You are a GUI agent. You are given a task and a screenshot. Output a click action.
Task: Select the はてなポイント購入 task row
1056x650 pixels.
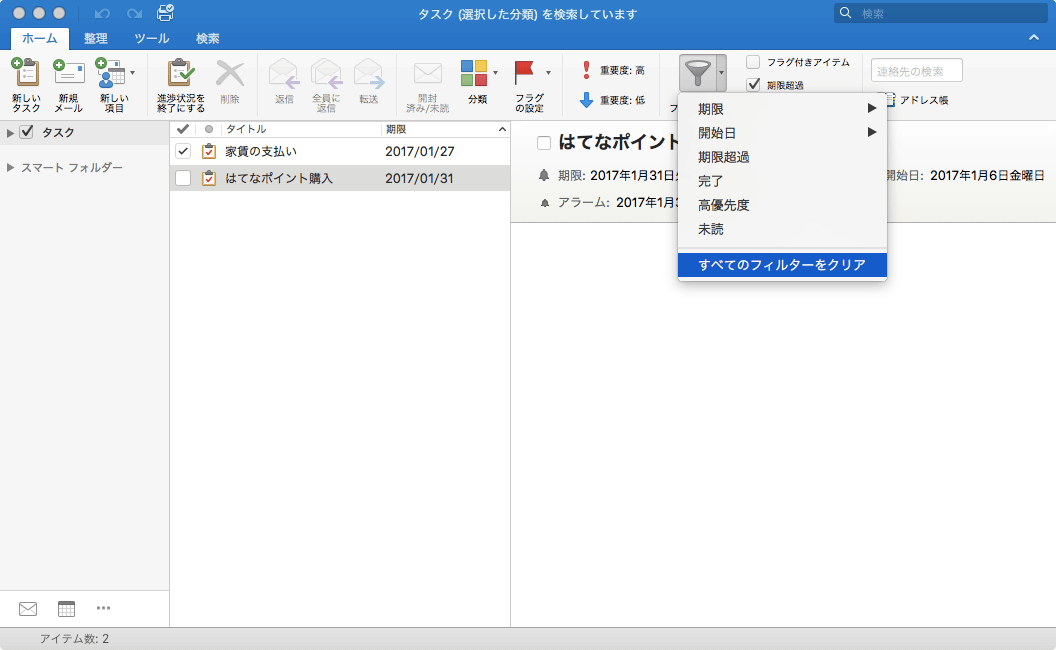click(340, 178)
